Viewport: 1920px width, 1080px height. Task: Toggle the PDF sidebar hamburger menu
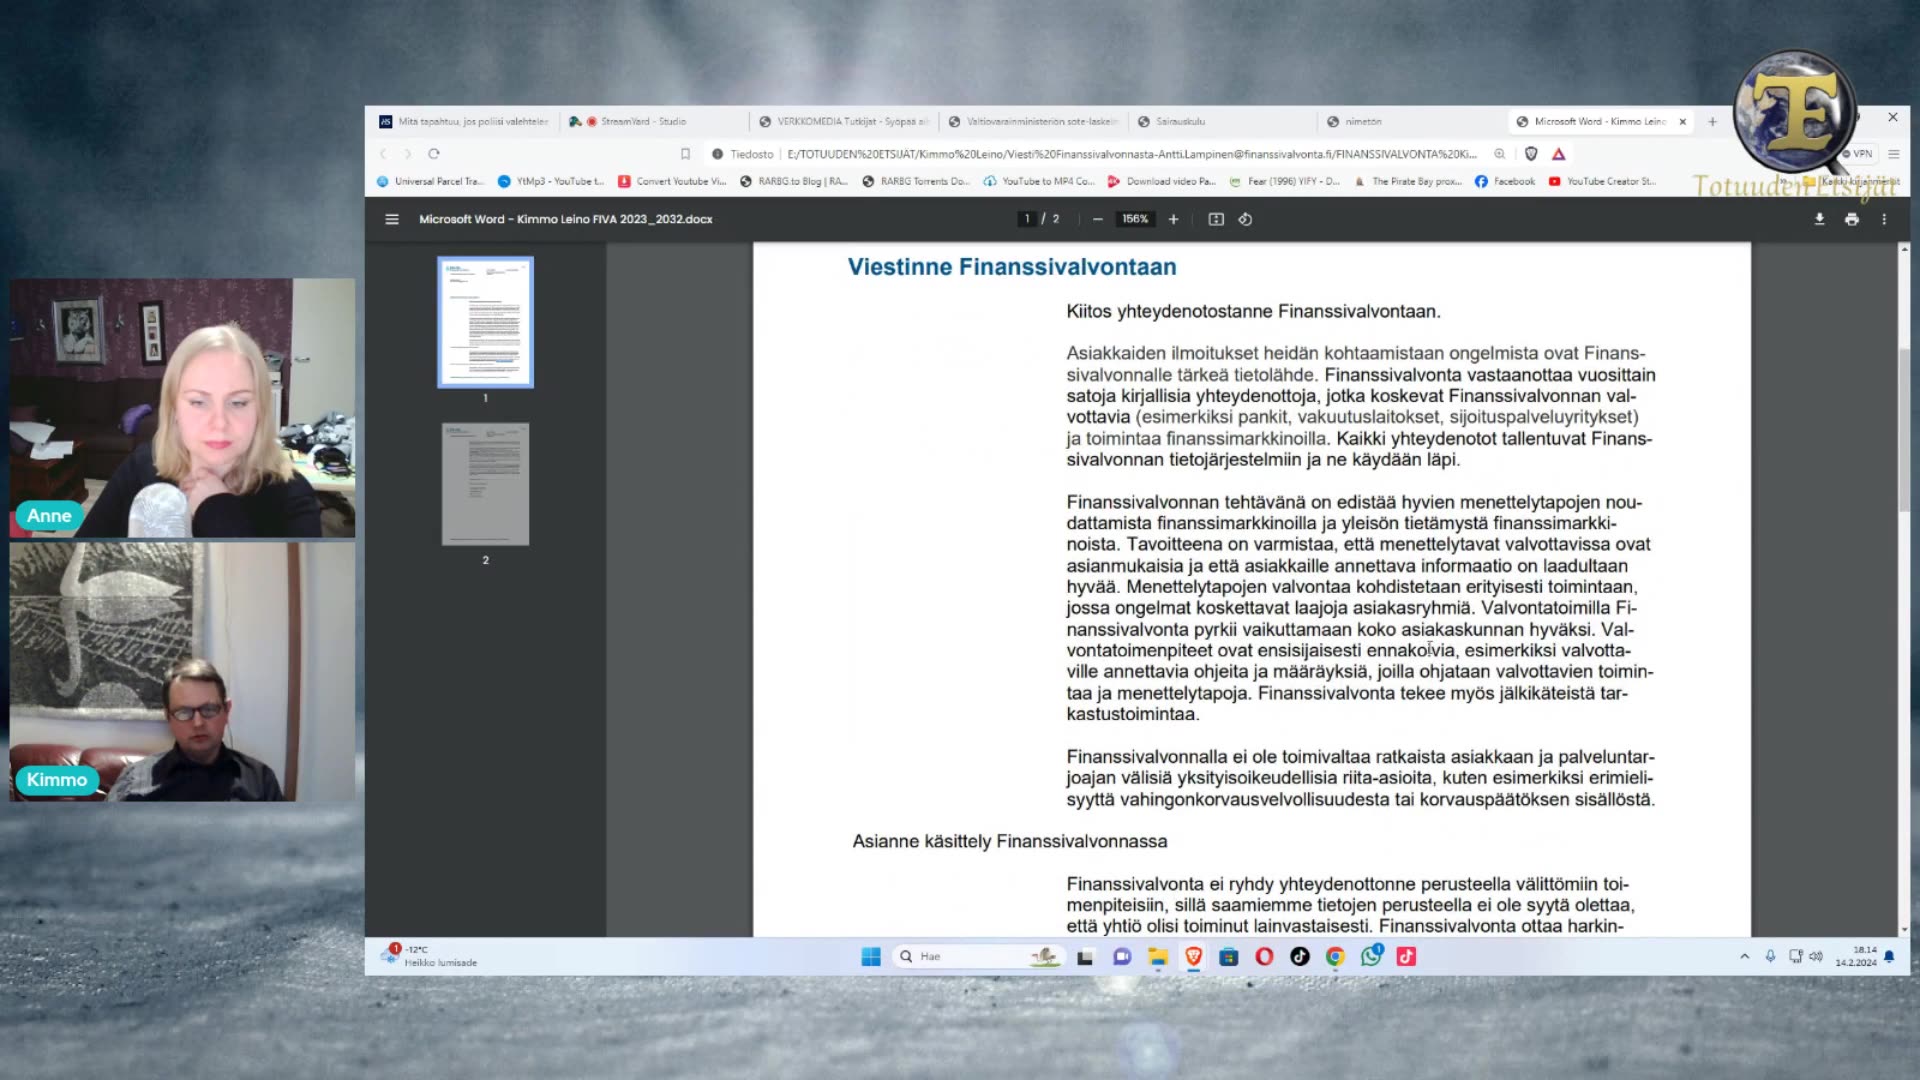coord(392,219)
